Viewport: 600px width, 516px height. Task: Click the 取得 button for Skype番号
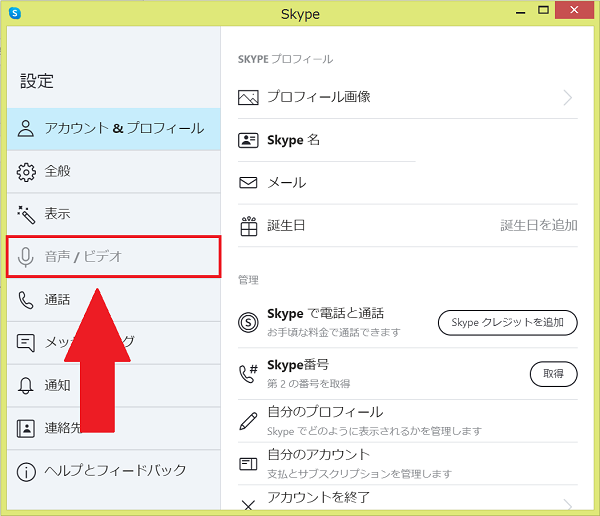click(x=554, y=374)
